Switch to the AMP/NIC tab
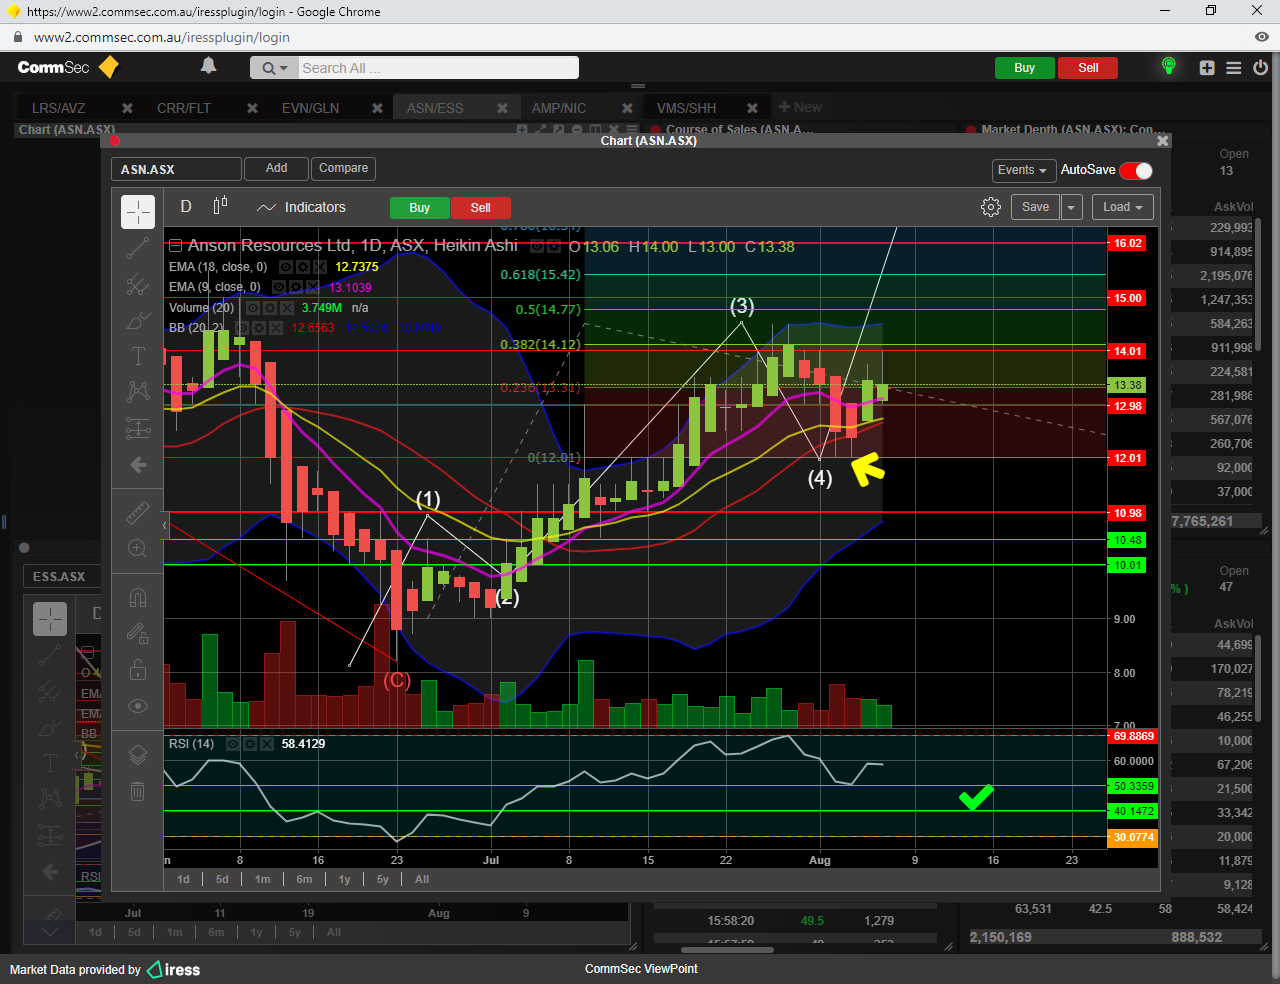Screen dimensions: 1280x984 tap(559, 108)
